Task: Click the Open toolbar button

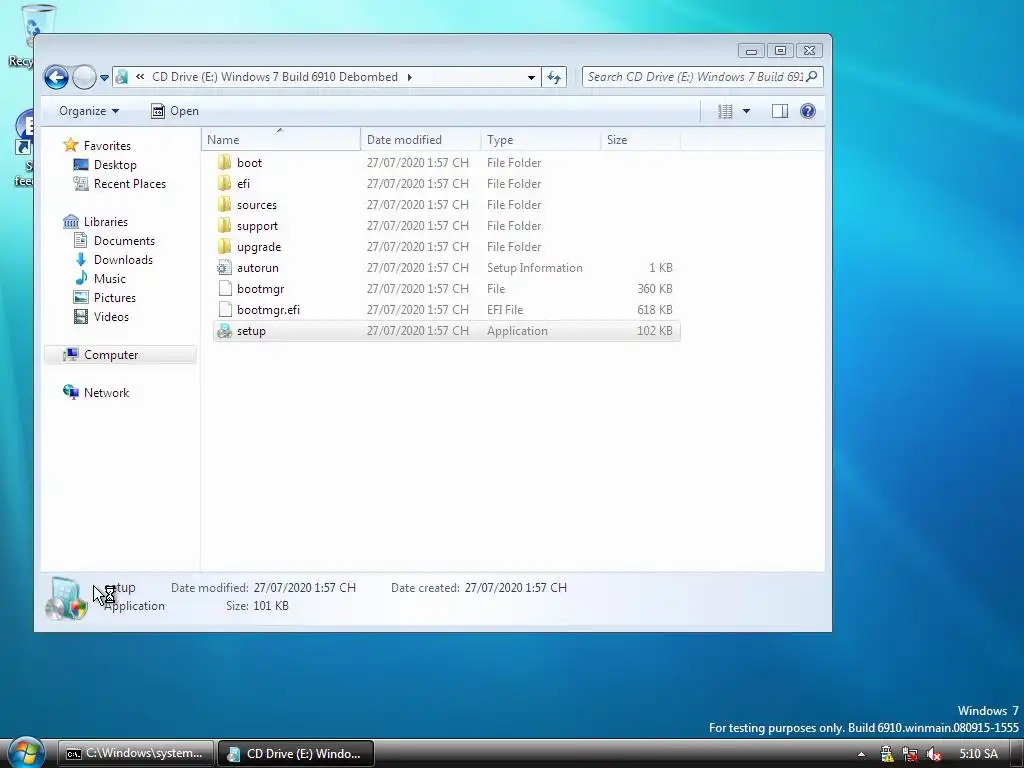Action: [175, 111]
